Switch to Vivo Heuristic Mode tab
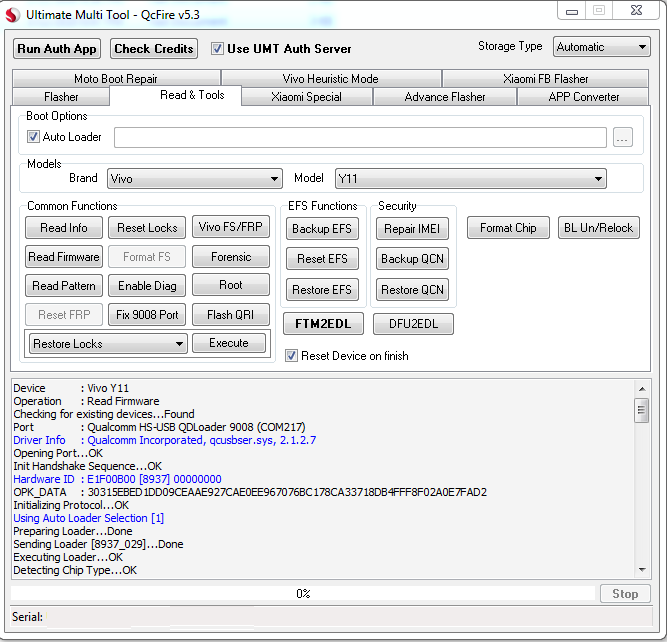This screenshot has width=667, height=642. pos(331,79)
